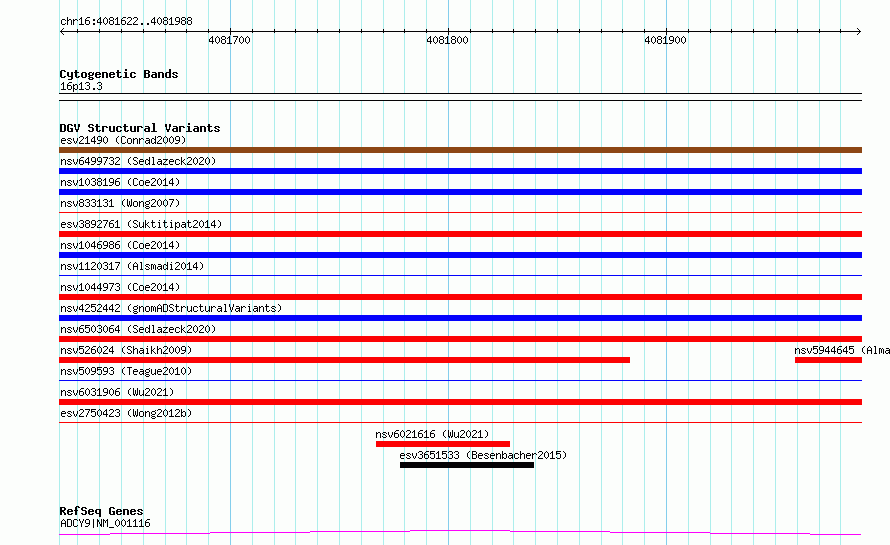Open variant nsv1044973 (Coe2014) label
This screenshot has height=545, width=890.
120,287
